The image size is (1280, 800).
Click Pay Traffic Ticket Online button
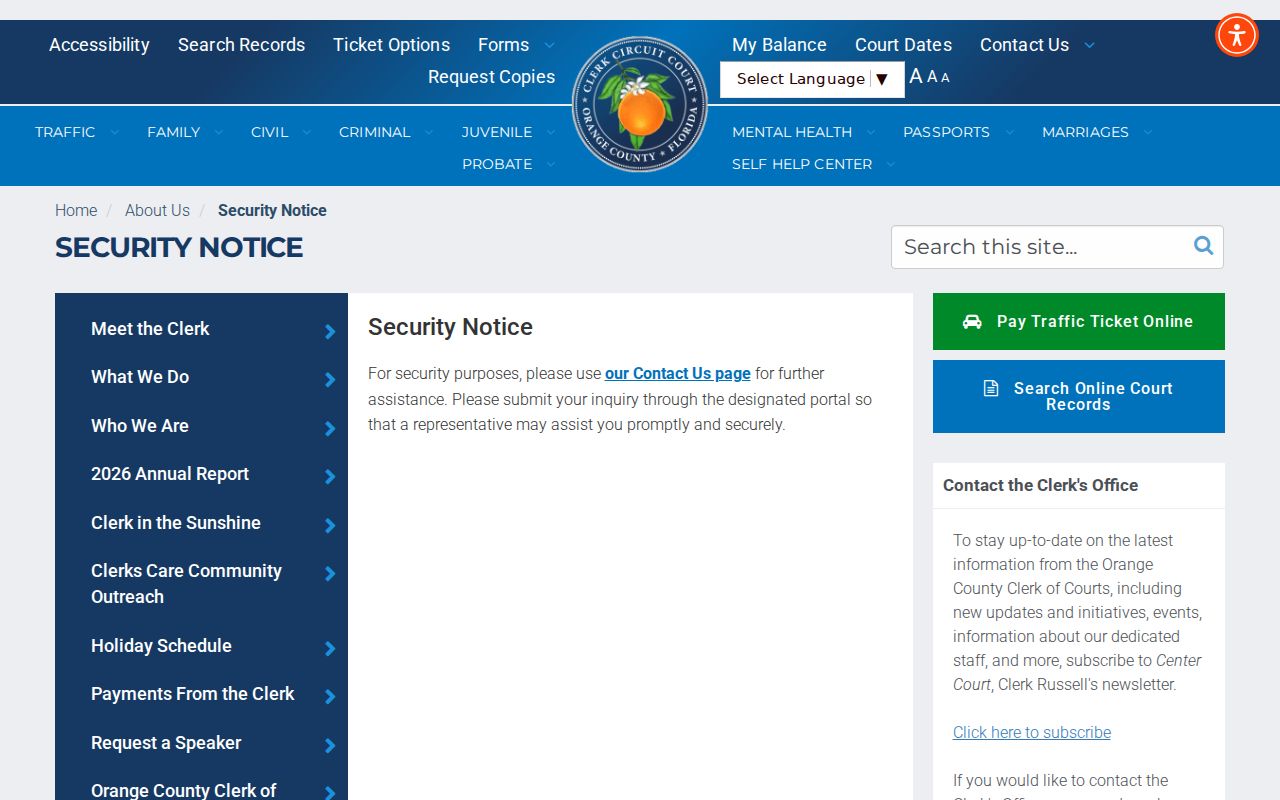click(1079, 321)
